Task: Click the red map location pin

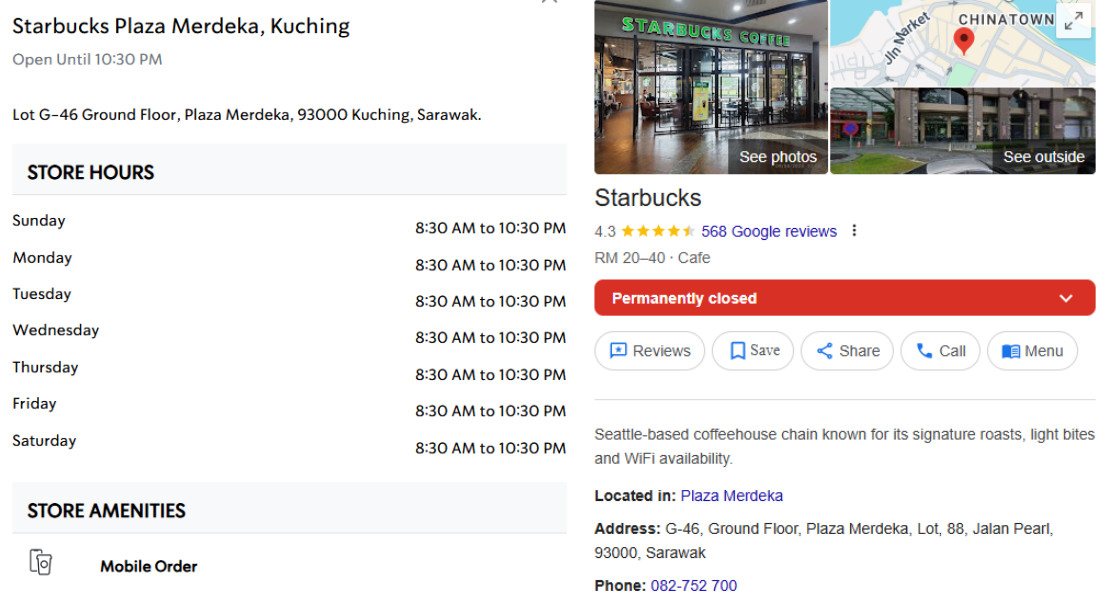Action: point(964,40)
